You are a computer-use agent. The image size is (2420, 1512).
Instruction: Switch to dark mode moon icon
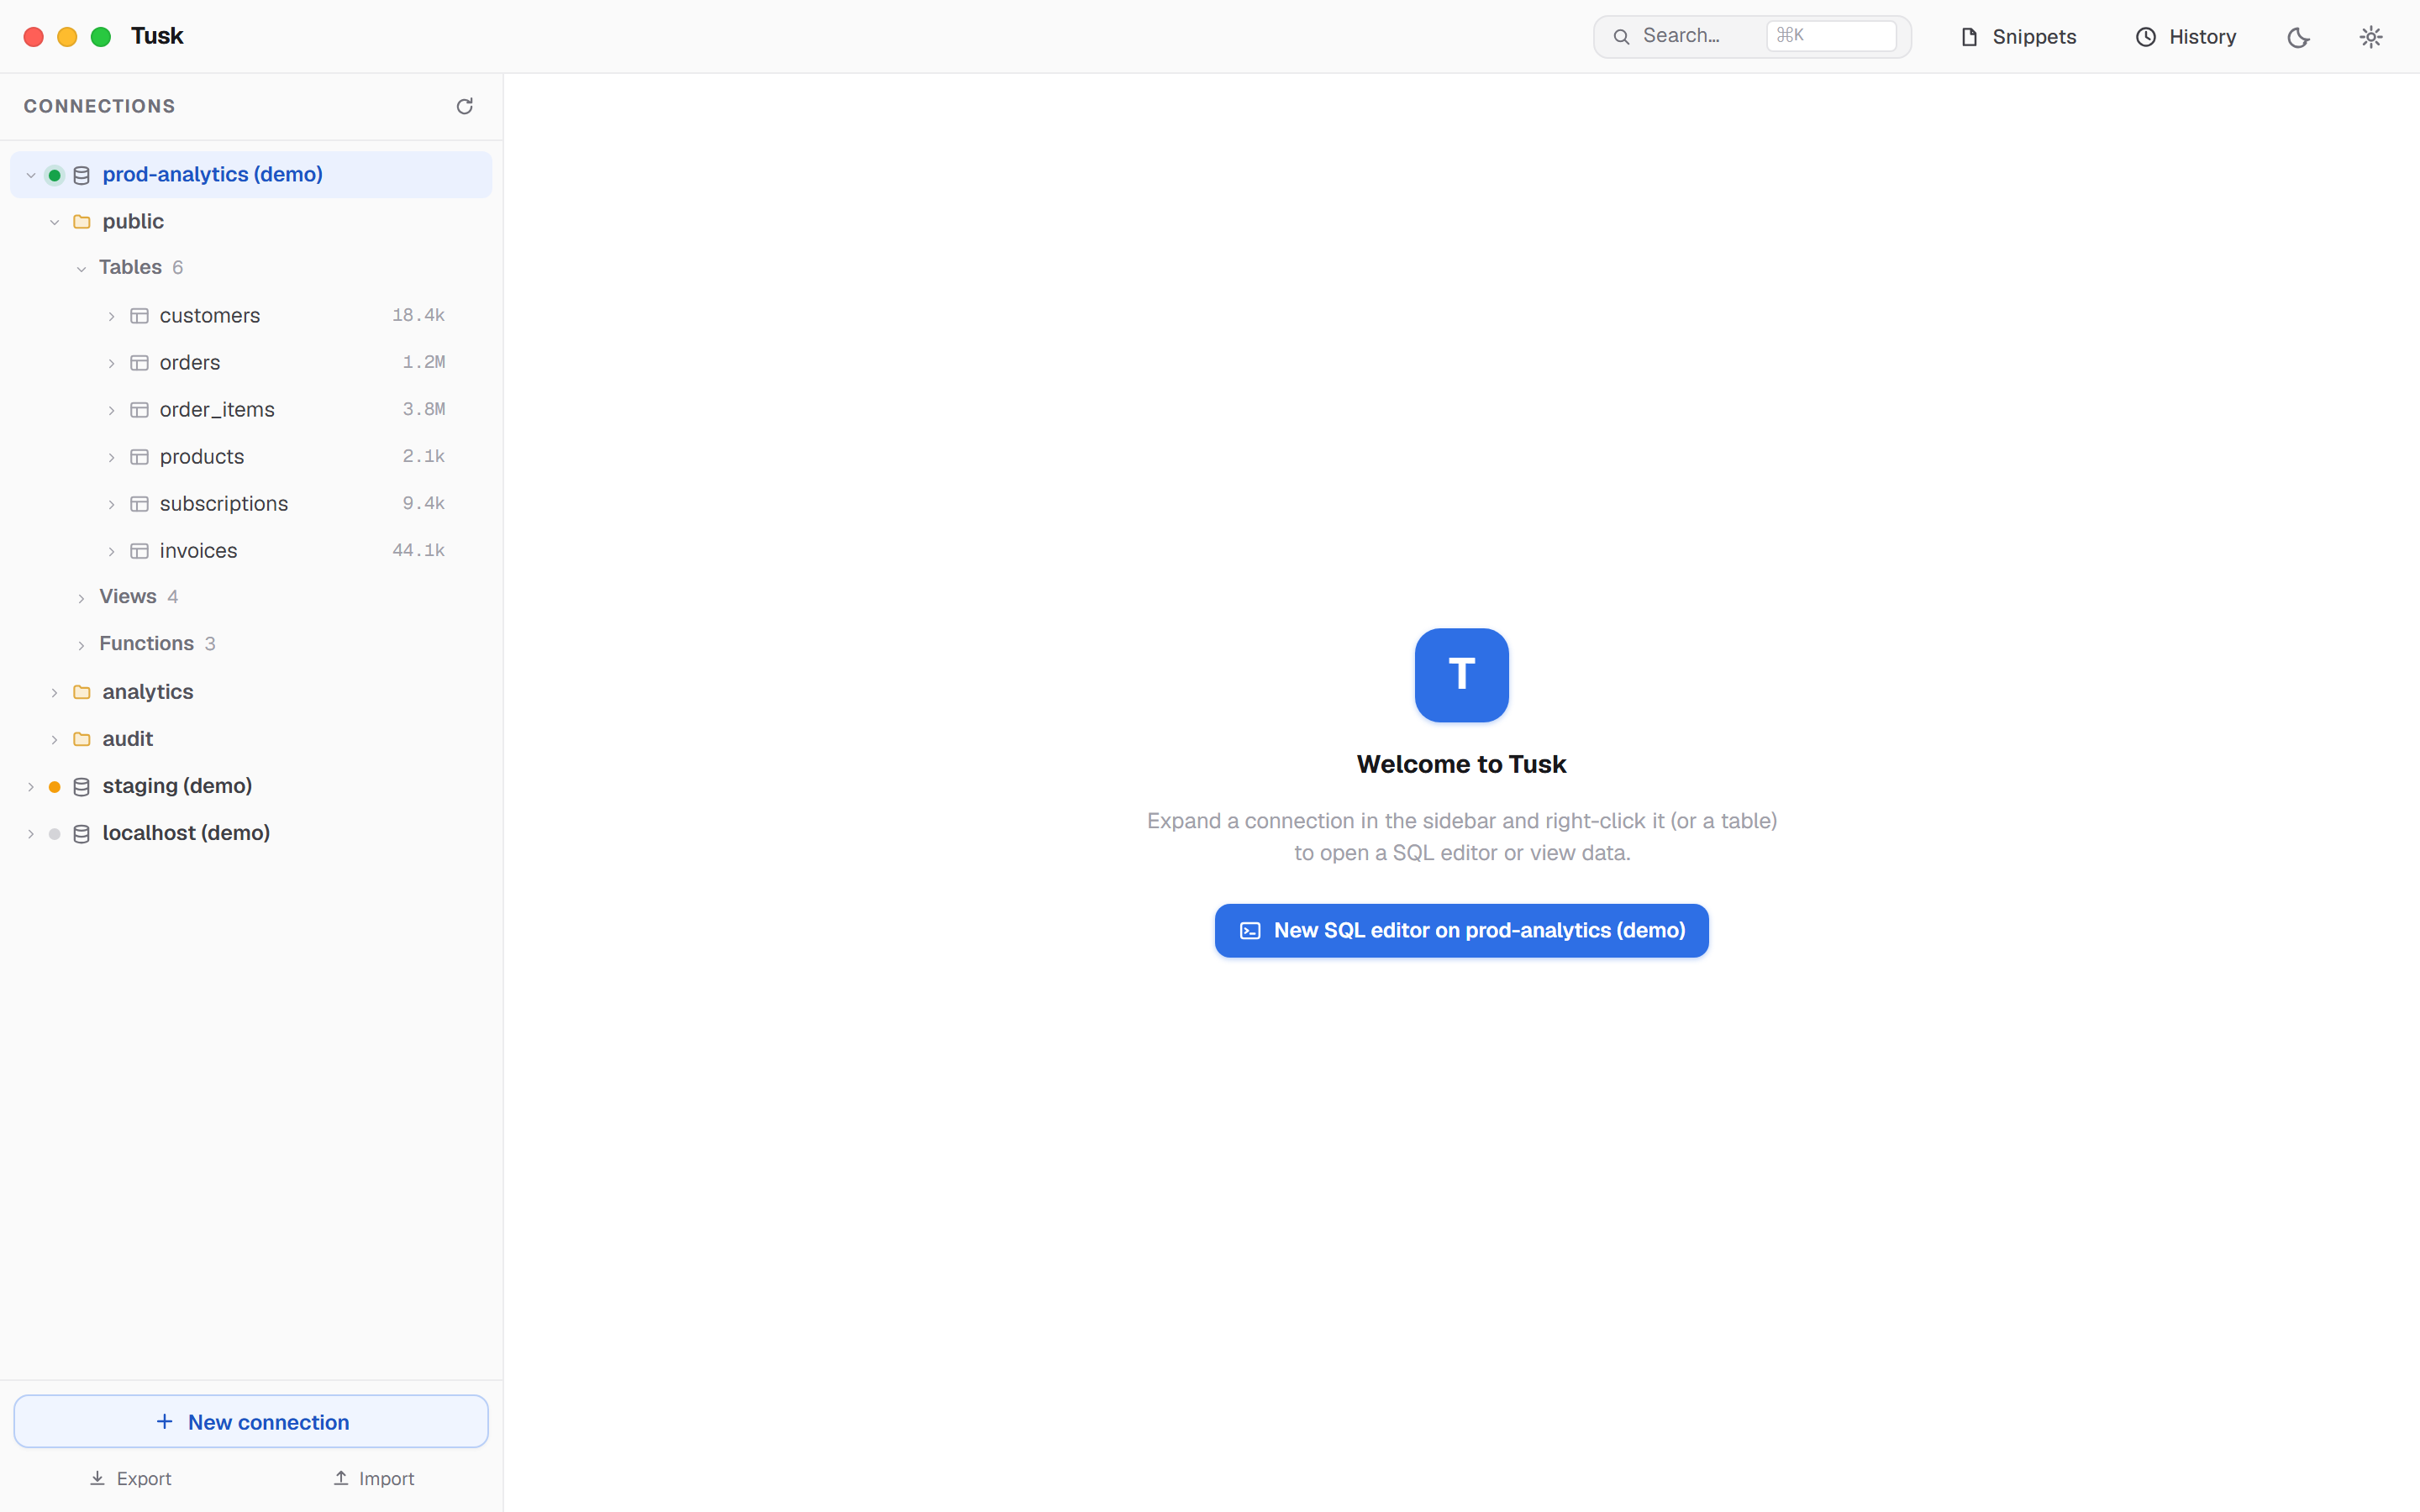point(2298,37)
